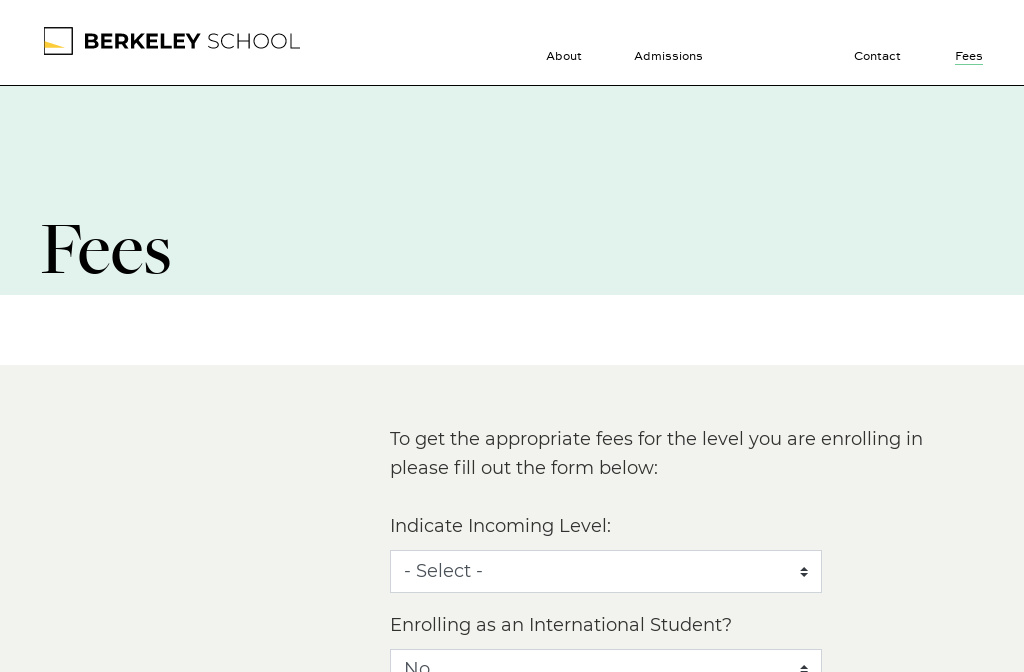The width and height of the screenshot is (1024, 672).
Task: Click the stepper arrows beside the 'No' field
Action: click(x=805, y=667)
